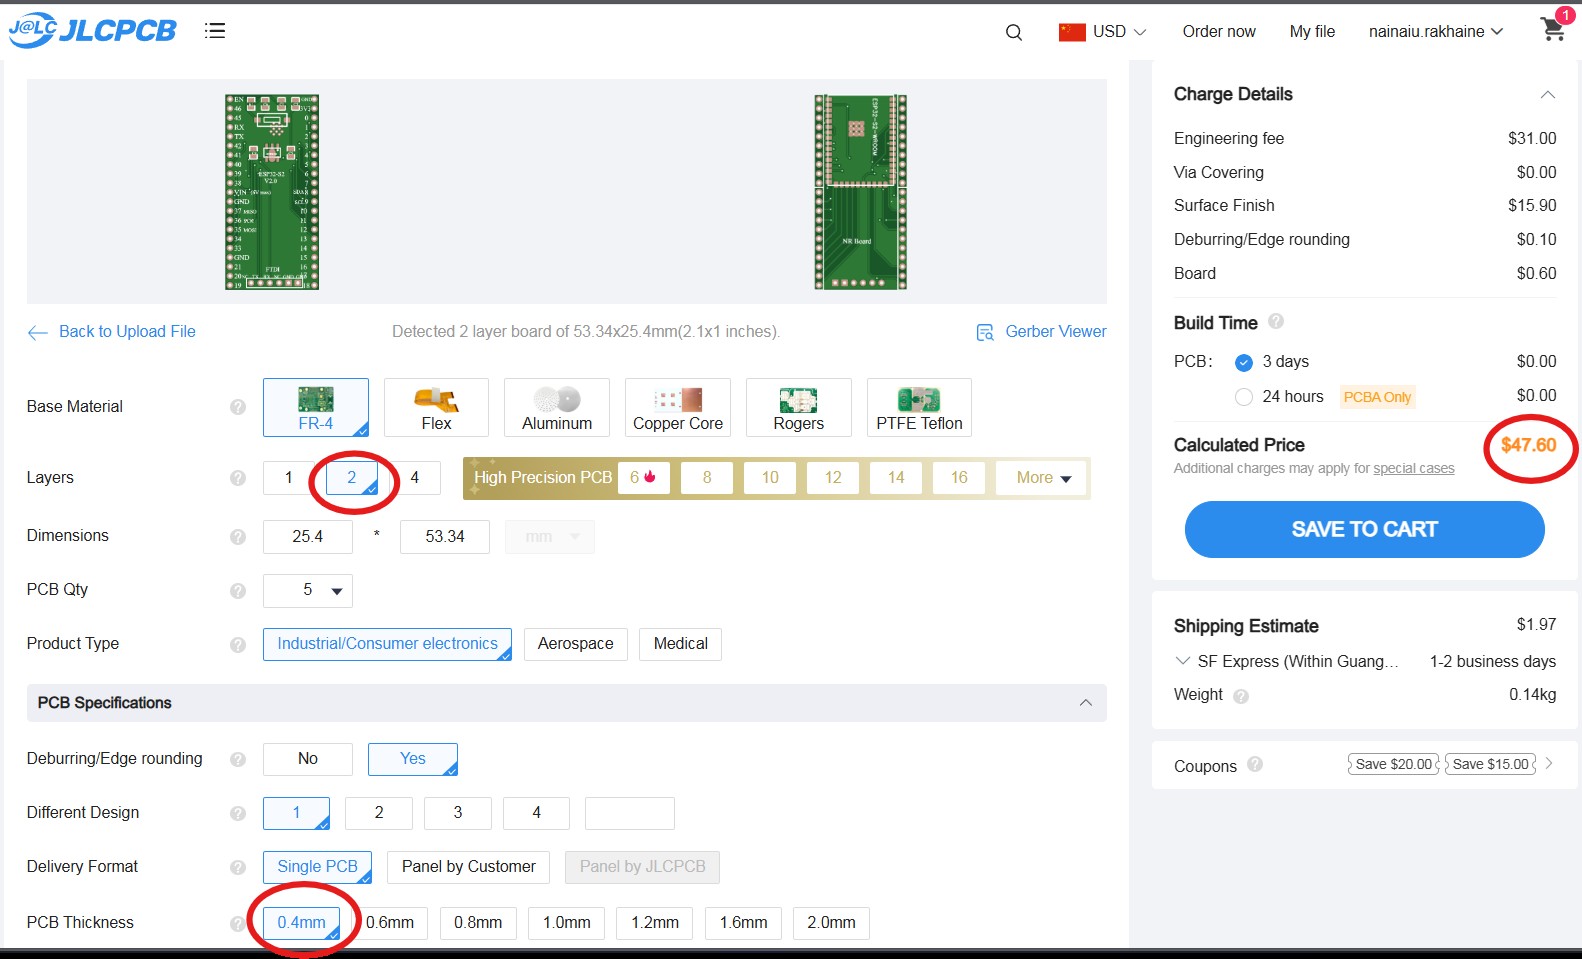
Task: Open the mm units dropdown
Action: pyautogui.click(x=550, y=537)
